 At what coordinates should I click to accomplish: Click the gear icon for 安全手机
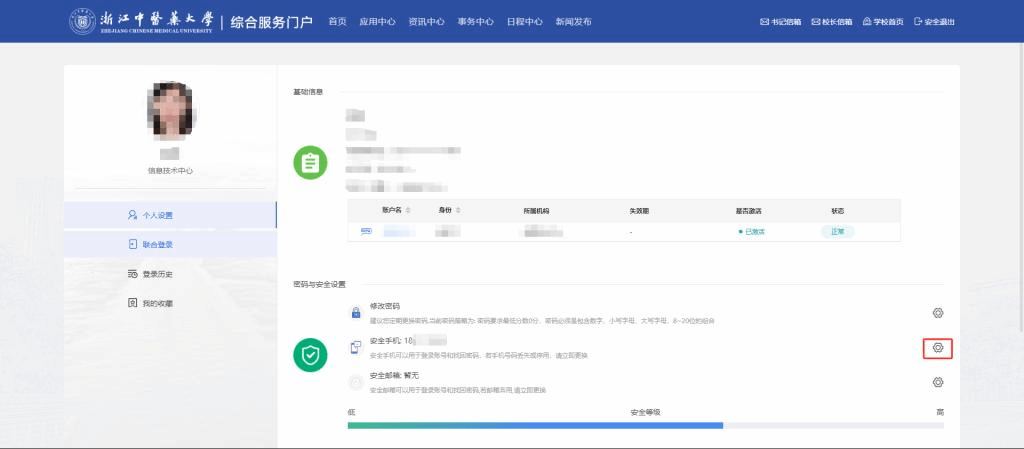click(937, 348)
